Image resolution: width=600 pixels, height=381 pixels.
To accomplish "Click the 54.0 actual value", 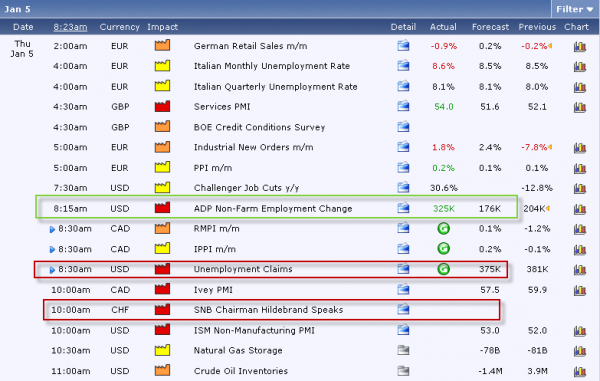I will point(444,107).
